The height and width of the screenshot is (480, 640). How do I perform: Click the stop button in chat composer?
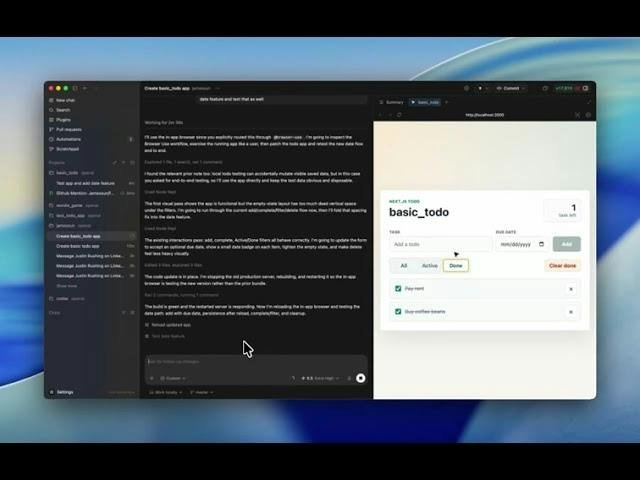[x=360, y=378]
